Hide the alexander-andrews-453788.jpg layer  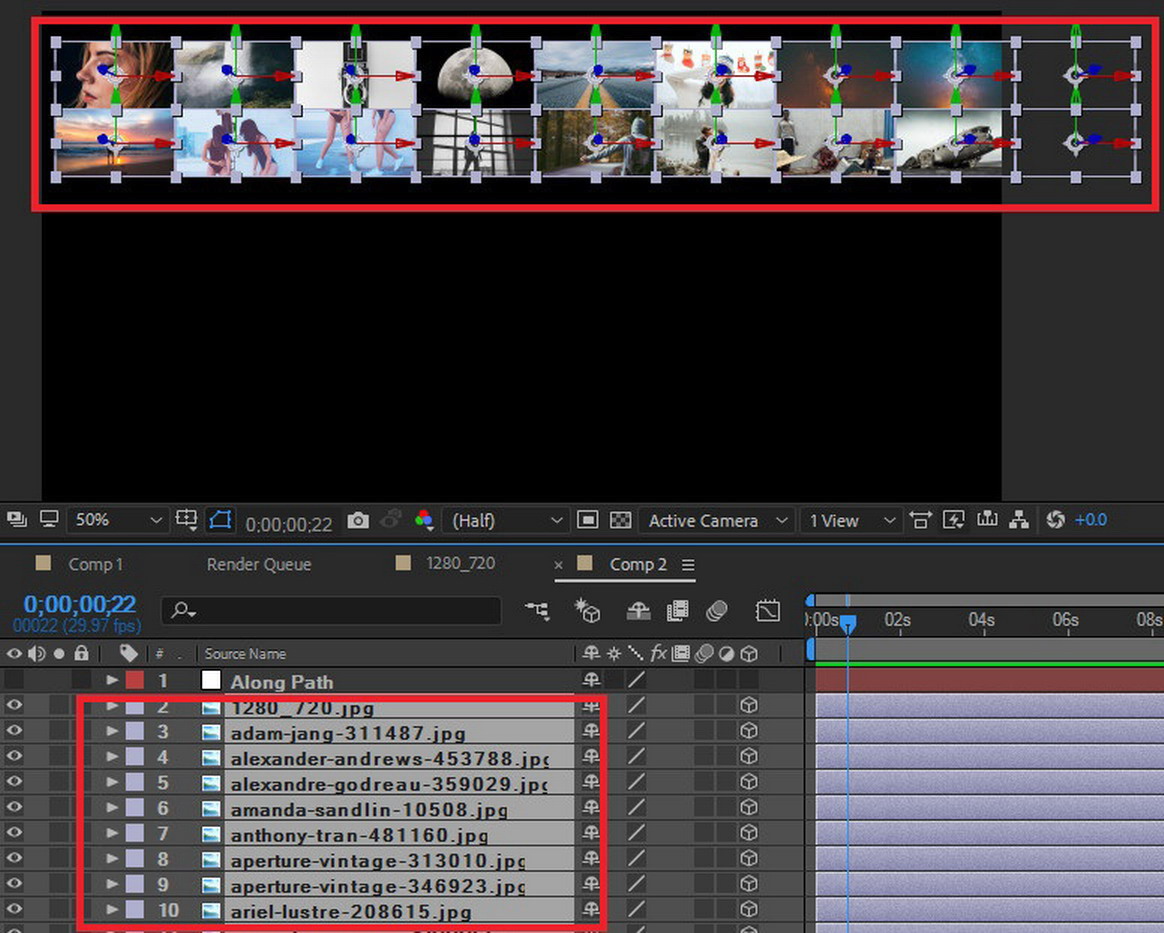pyautogui.click(x=14, y=756)
